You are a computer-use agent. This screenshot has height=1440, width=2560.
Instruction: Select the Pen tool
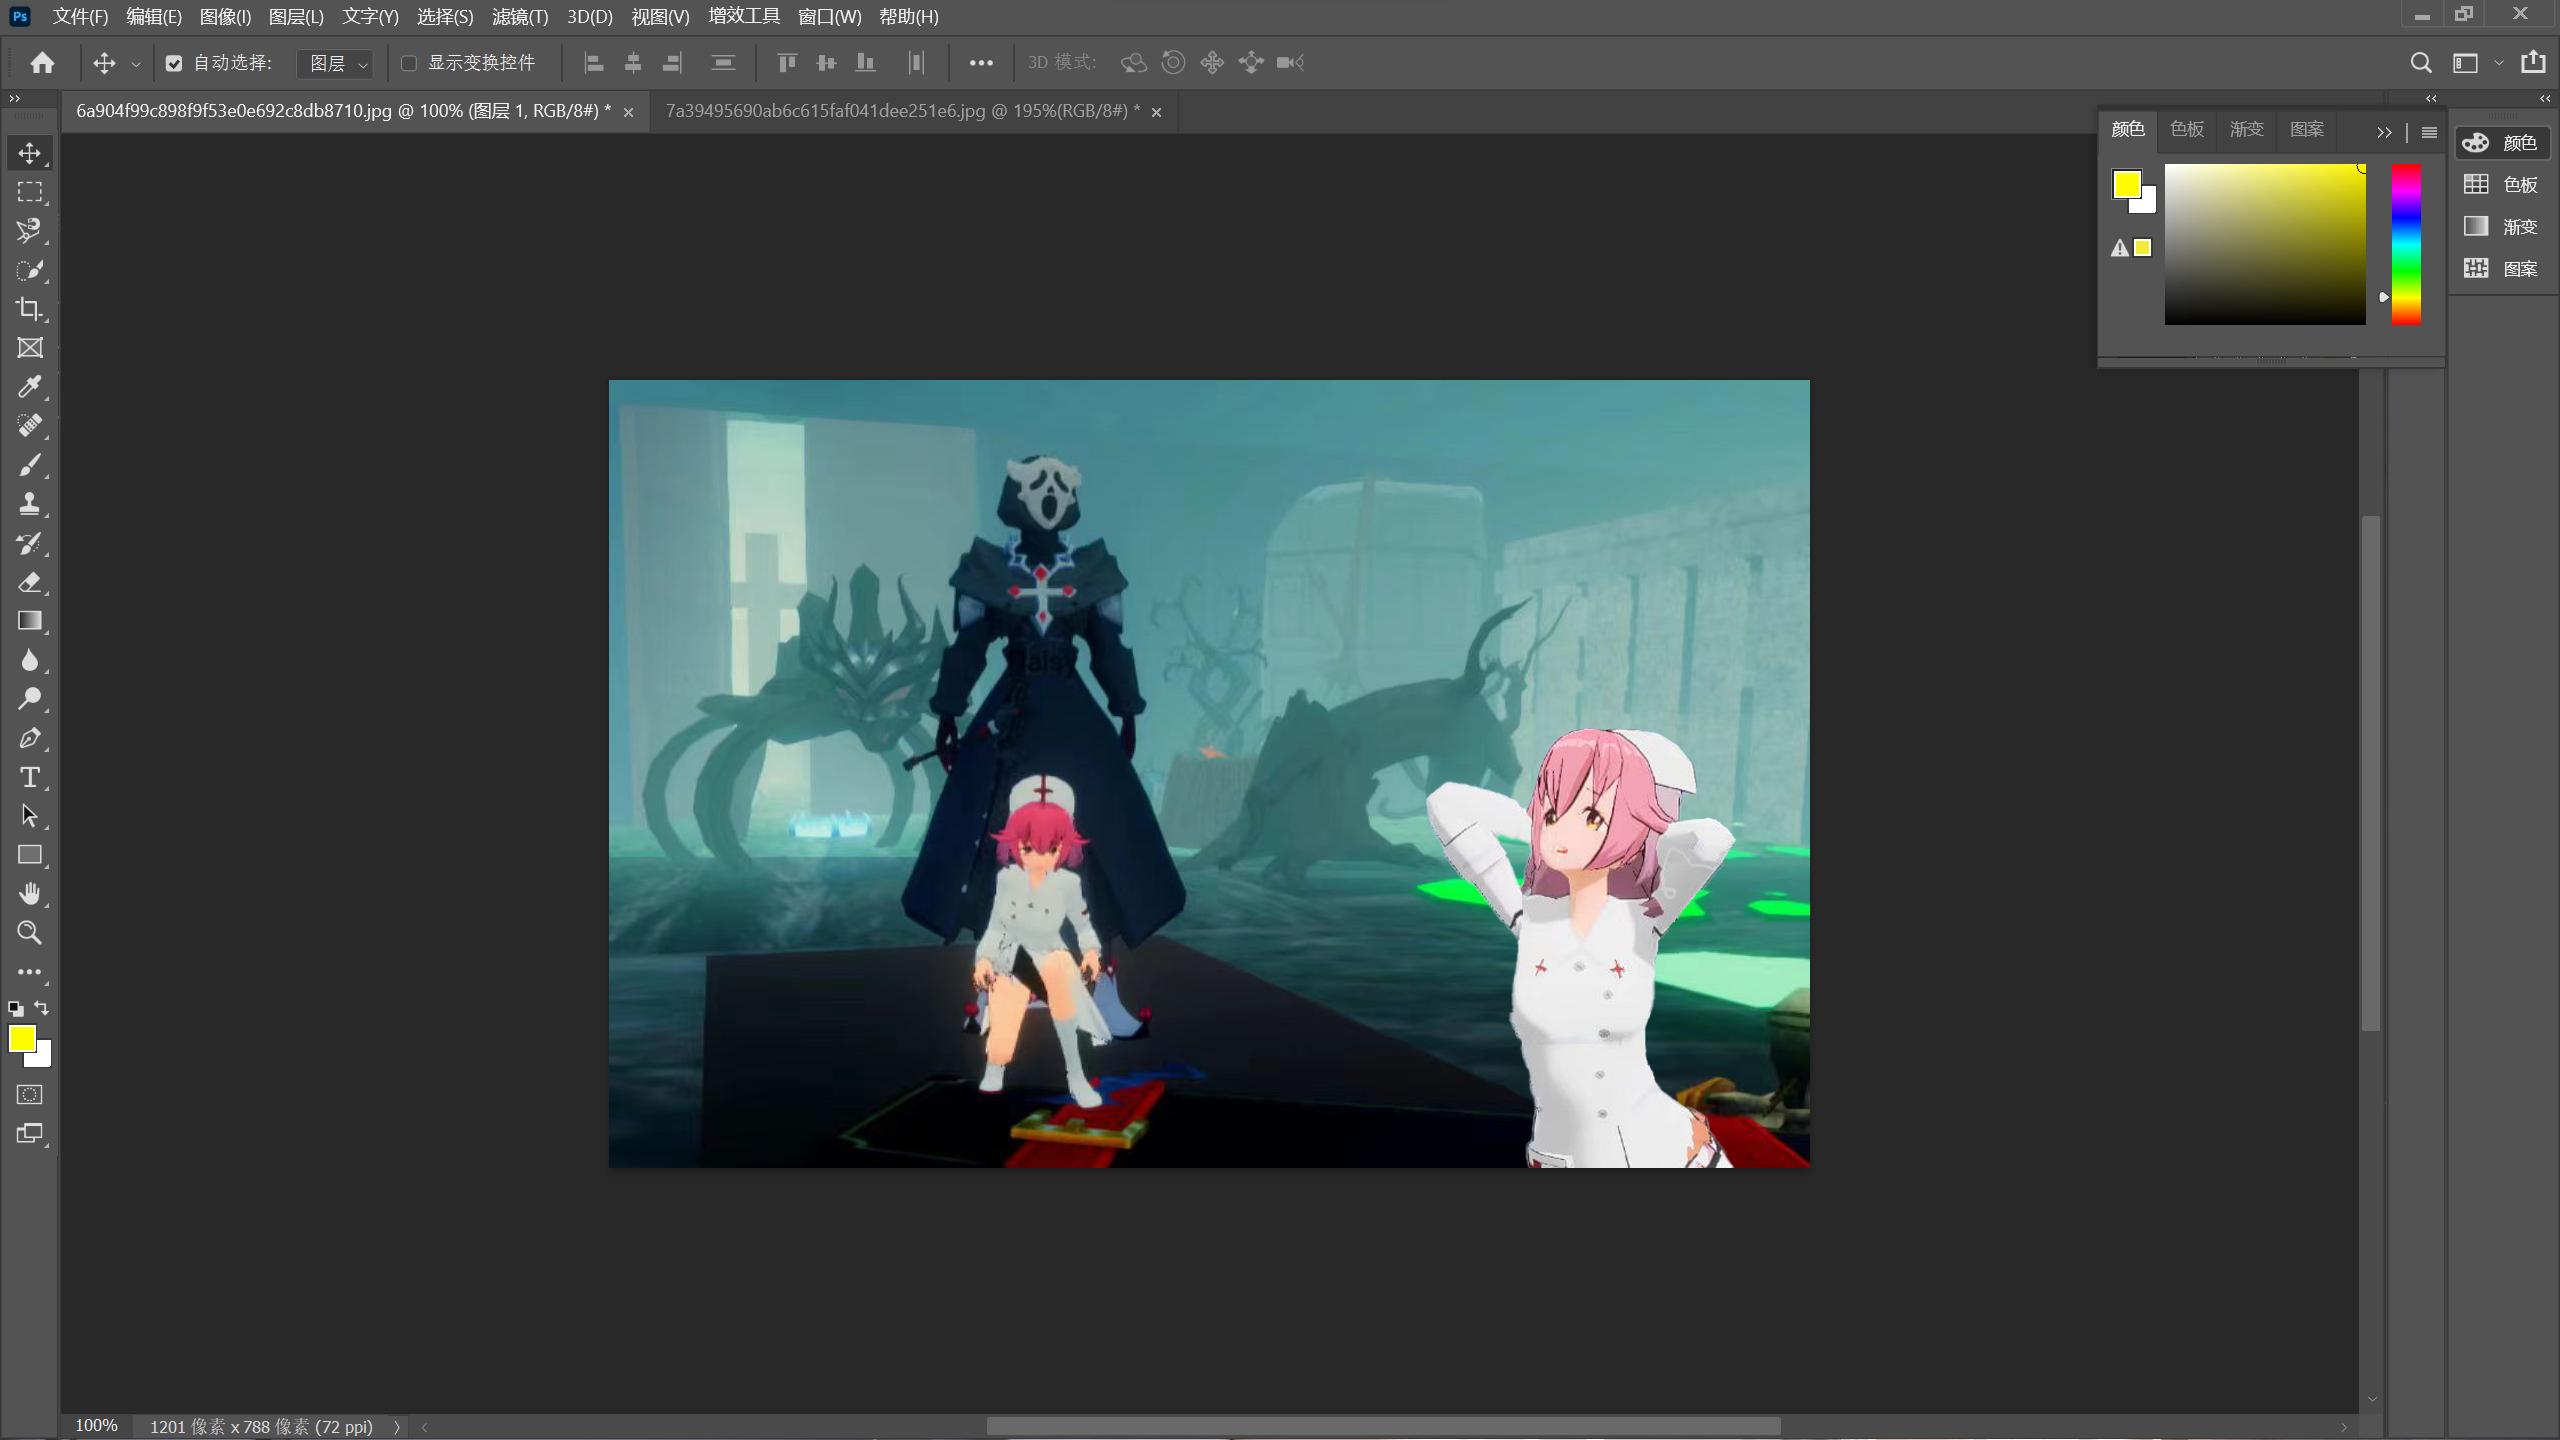click(30, 738)
